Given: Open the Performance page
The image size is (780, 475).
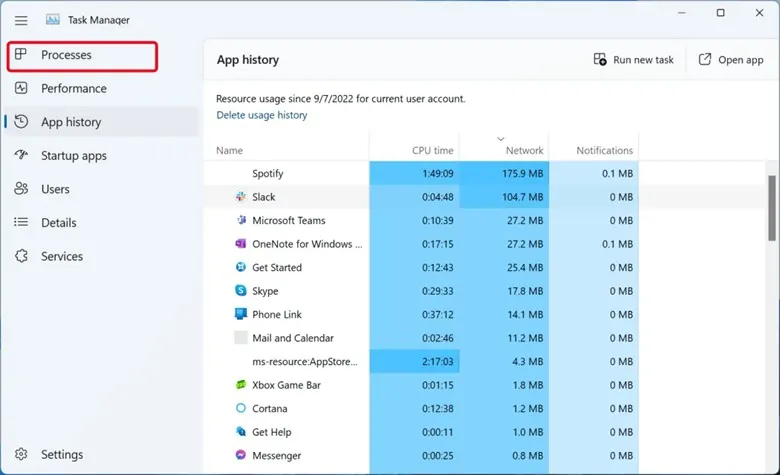Looking at the screenshot, I should click(x=101, y=89).
